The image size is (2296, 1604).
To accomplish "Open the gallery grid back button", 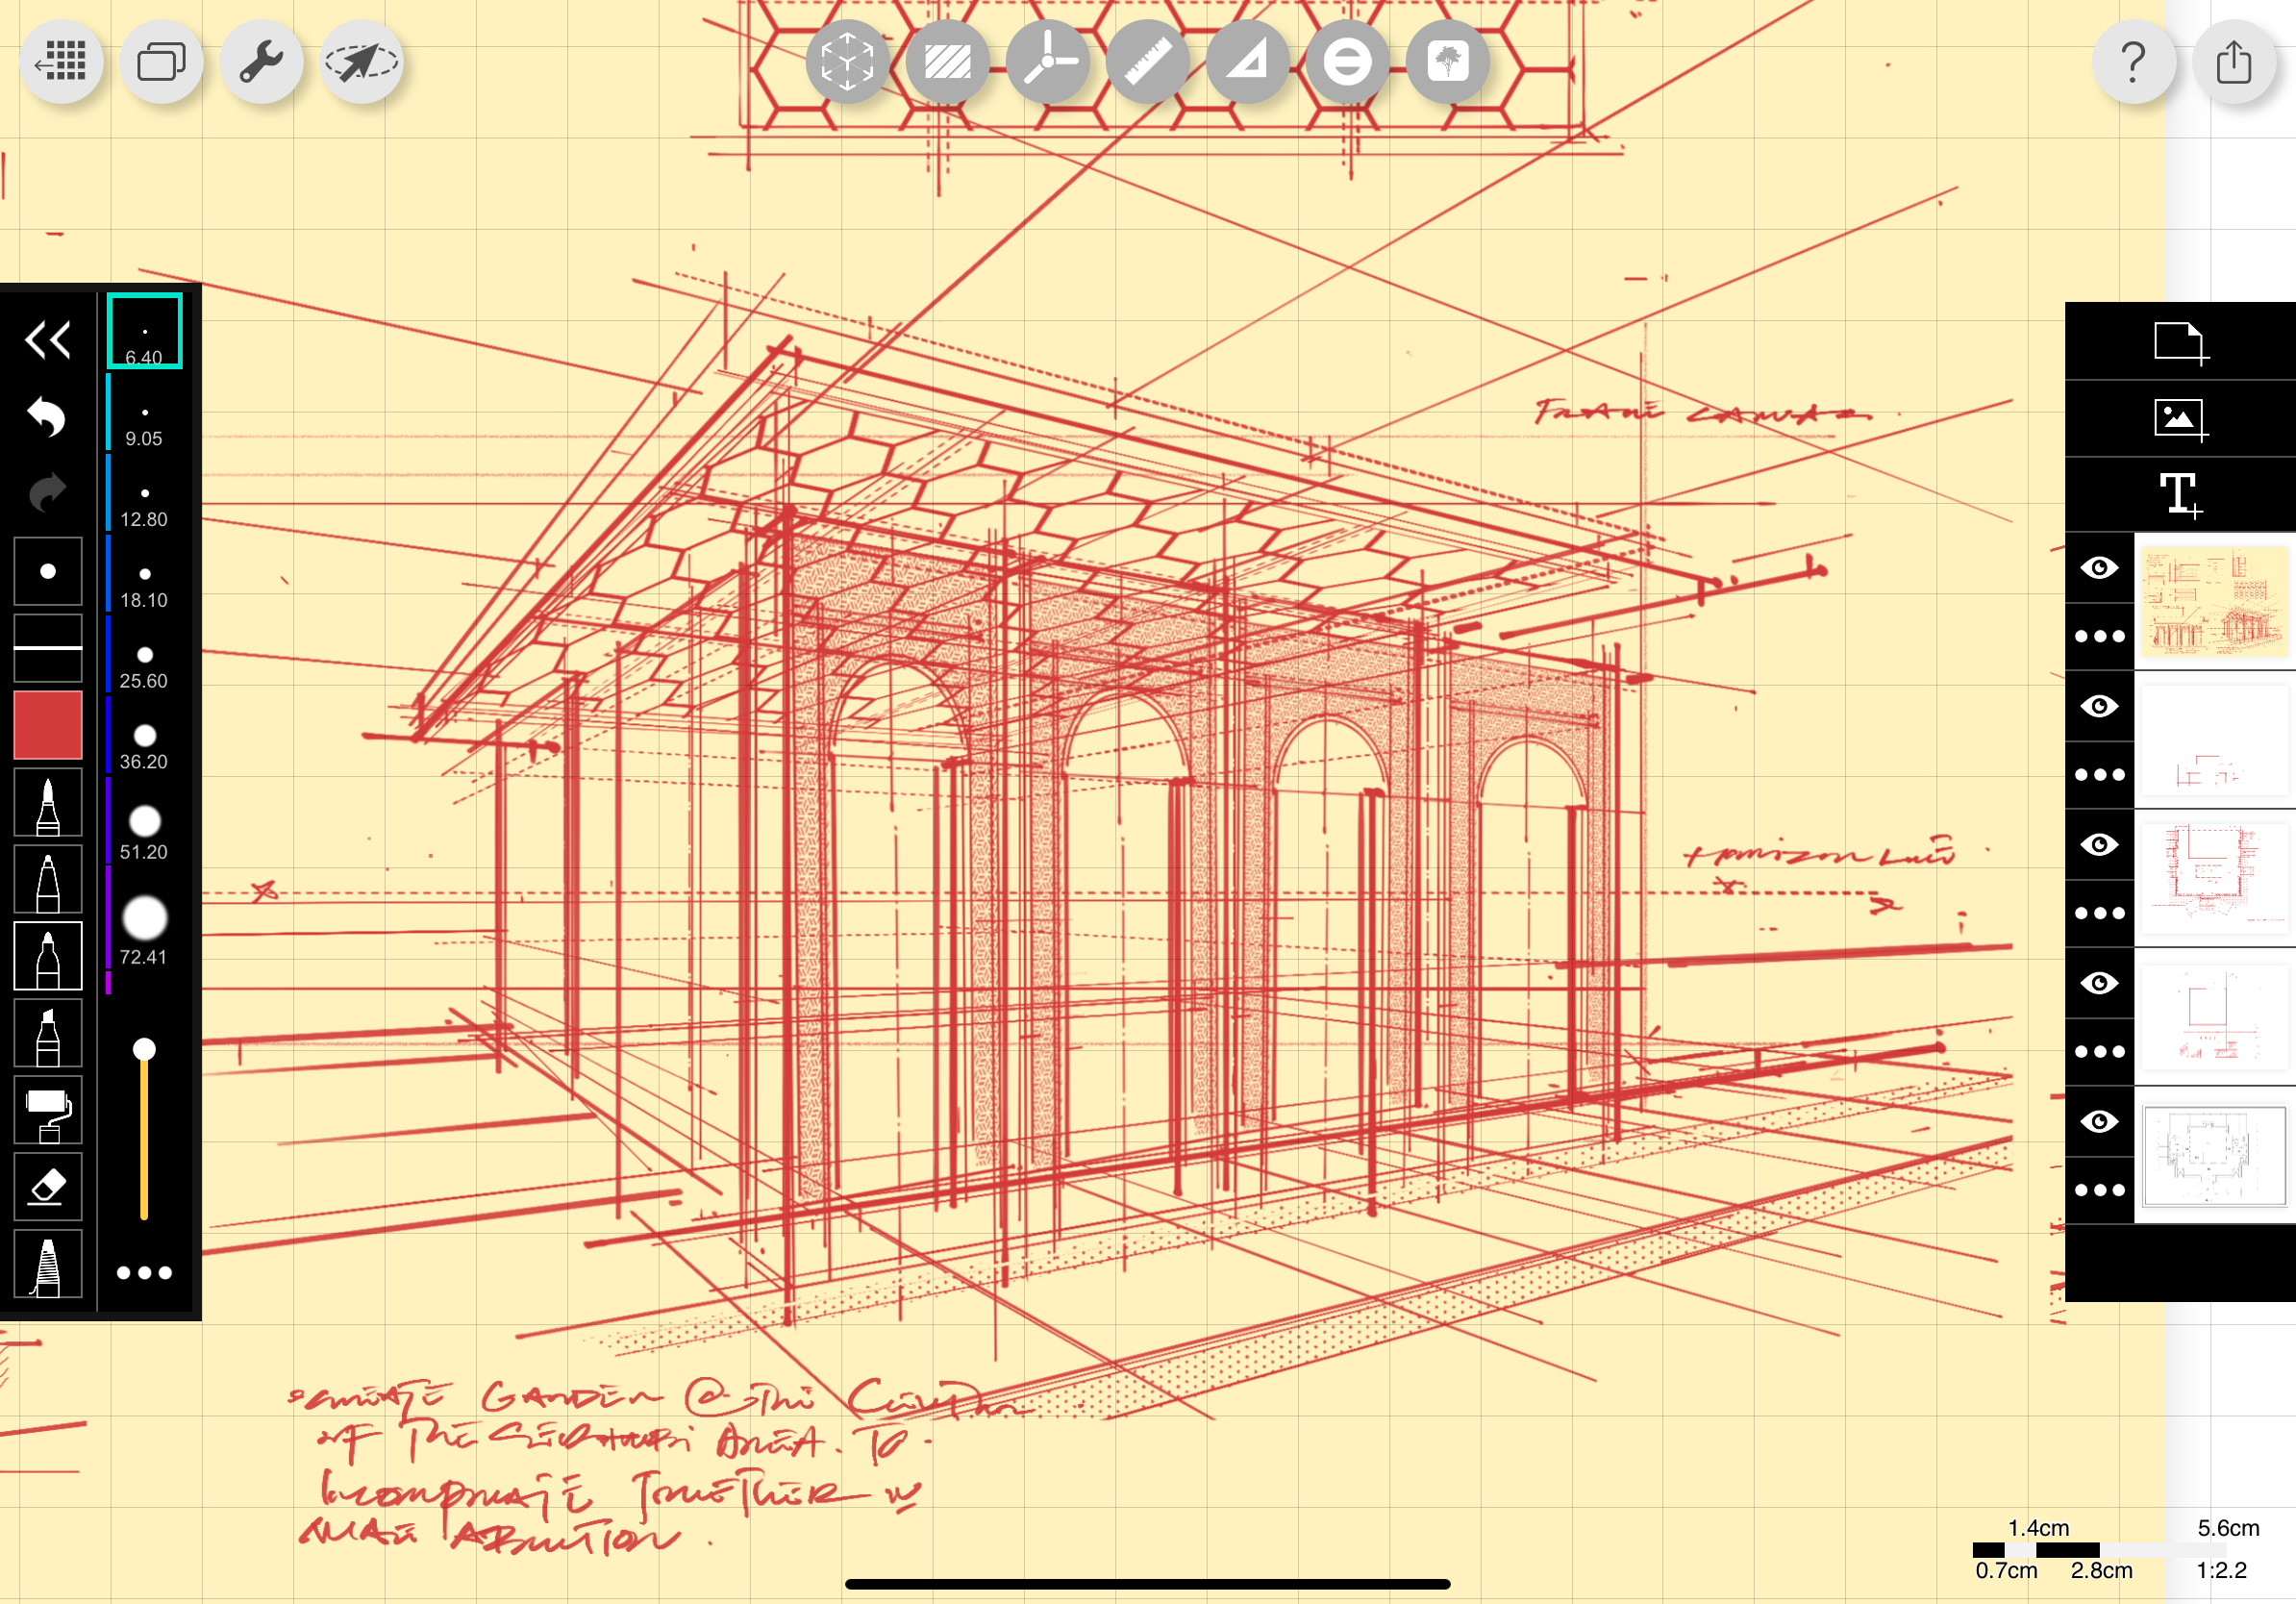I will [62, 62].
